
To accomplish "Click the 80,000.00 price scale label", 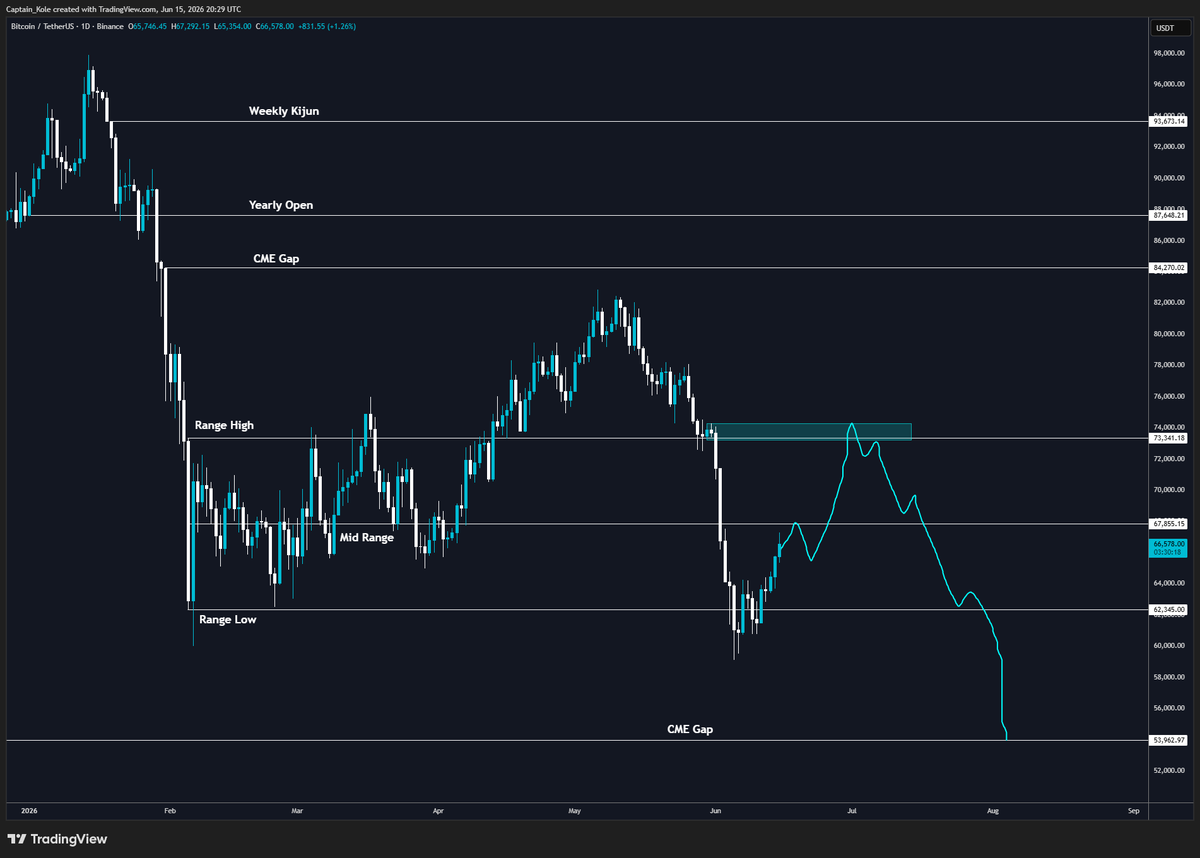I will pyautogui.click(x=1170, y=334).
